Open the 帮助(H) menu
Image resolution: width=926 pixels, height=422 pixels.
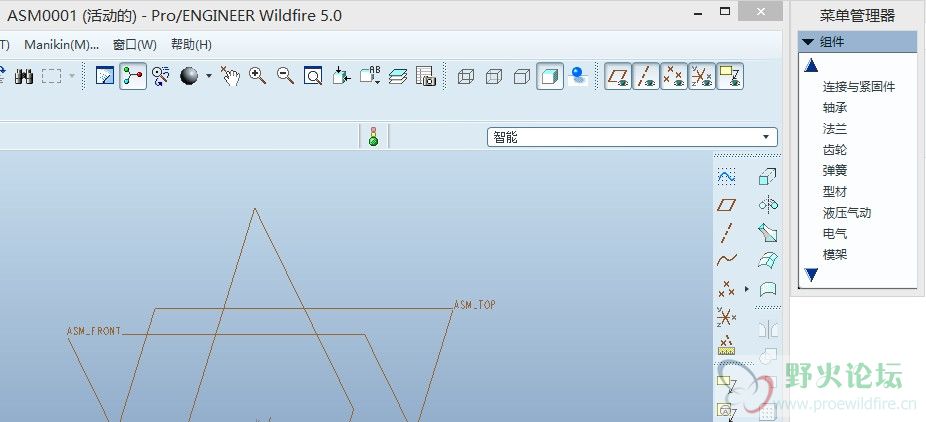pyautogui.click(x=191, y=45)
